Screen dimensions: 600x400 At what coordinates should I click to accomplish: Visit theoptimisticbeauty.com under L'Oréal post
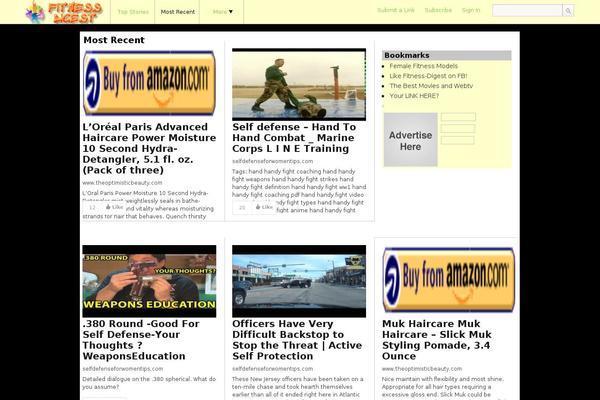pos(122,183)
